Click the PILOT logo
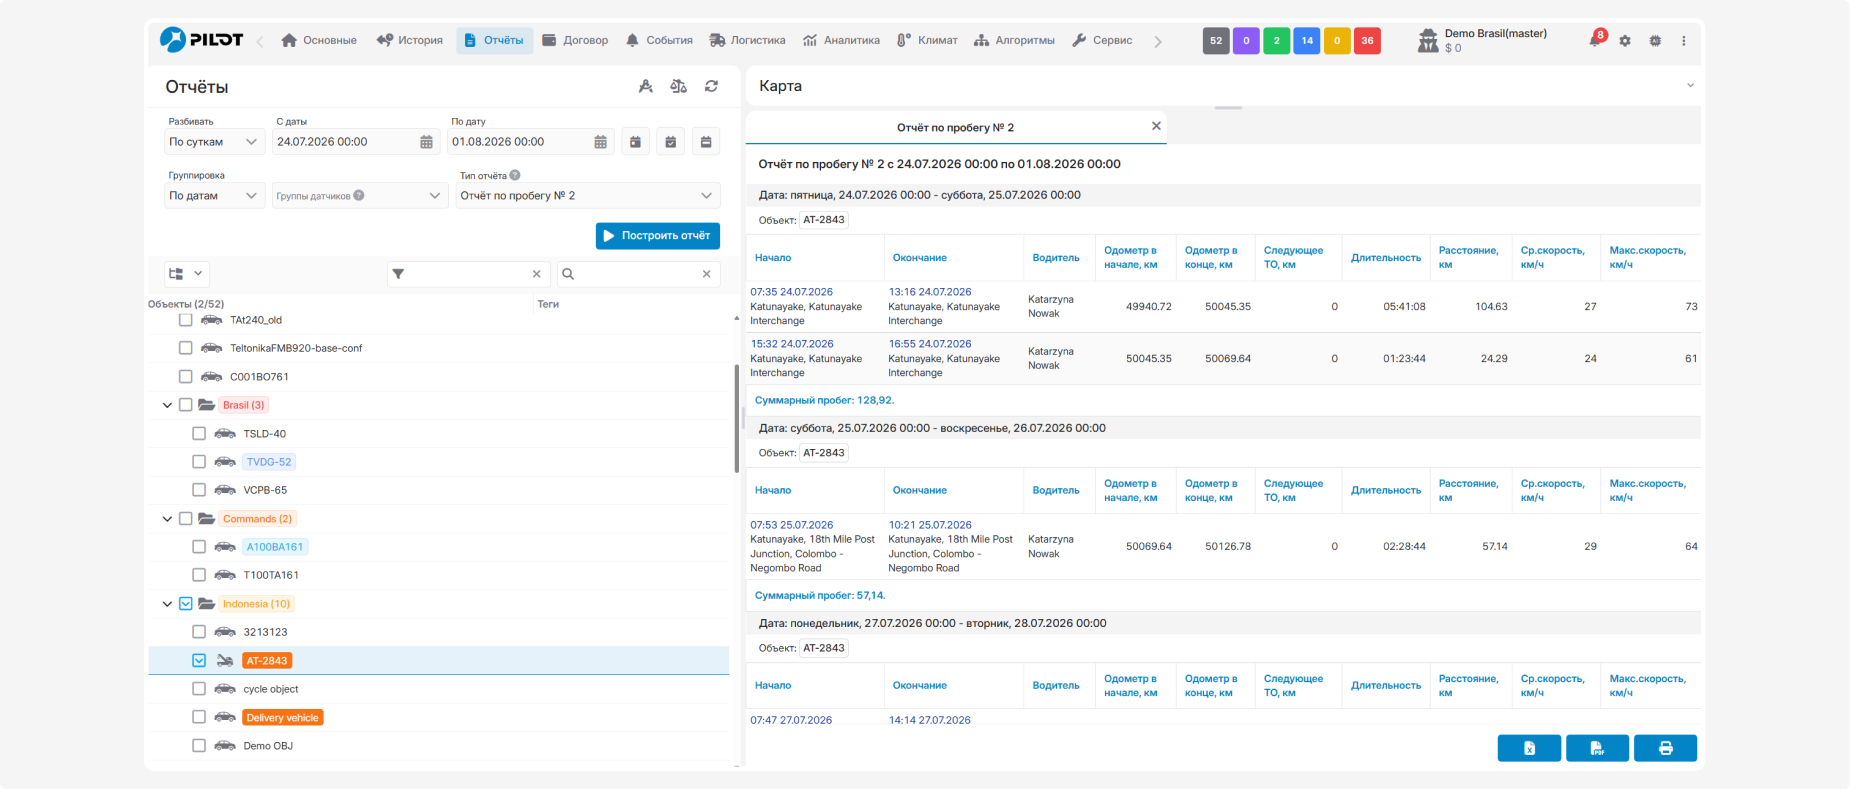 click(201, 40)
